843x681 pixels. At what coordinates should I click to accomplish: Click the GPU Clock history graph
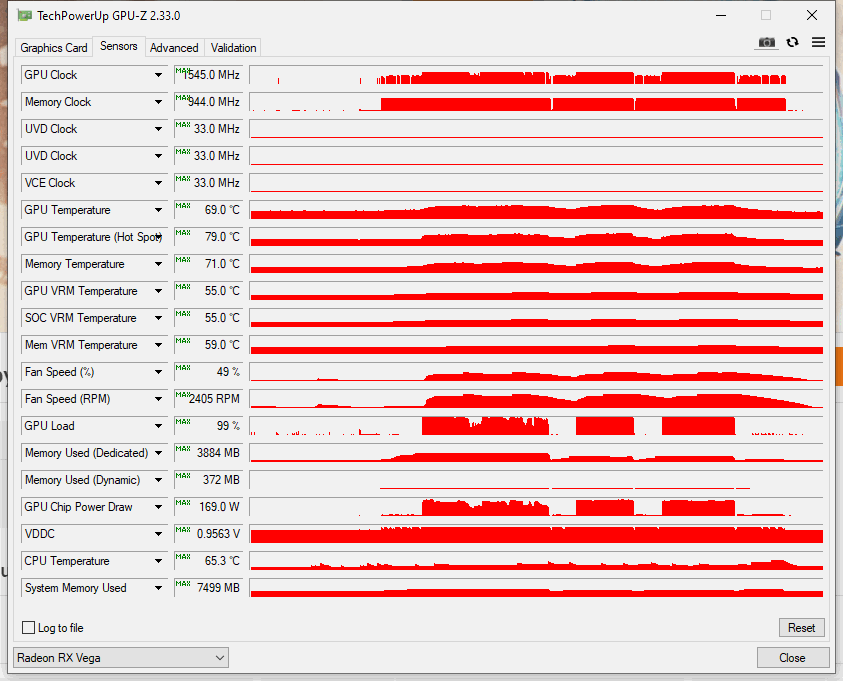(537, 75)
